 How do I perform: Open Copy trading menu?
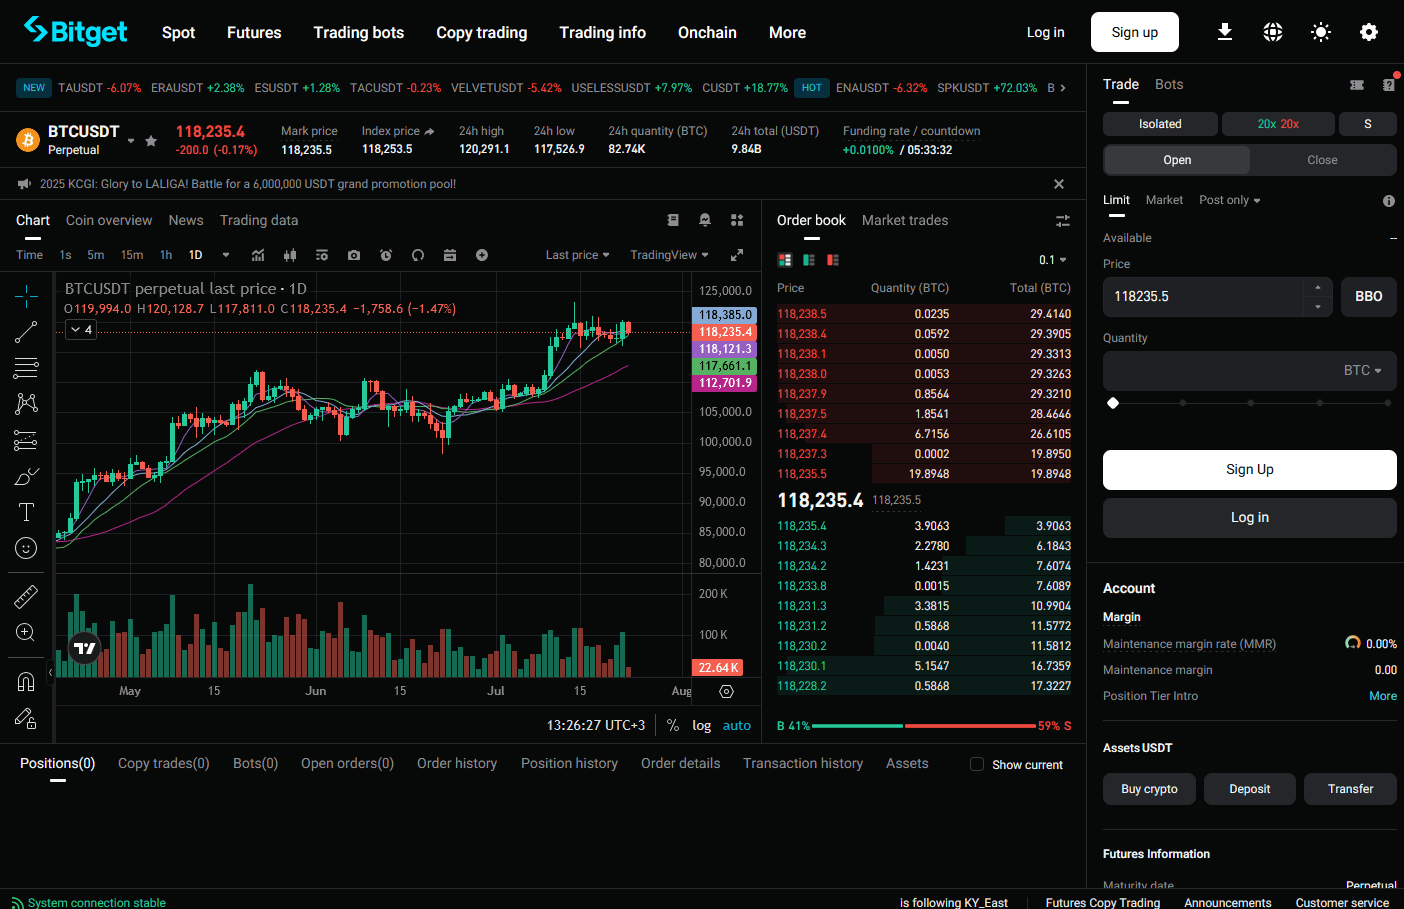[x=482, y=32]
